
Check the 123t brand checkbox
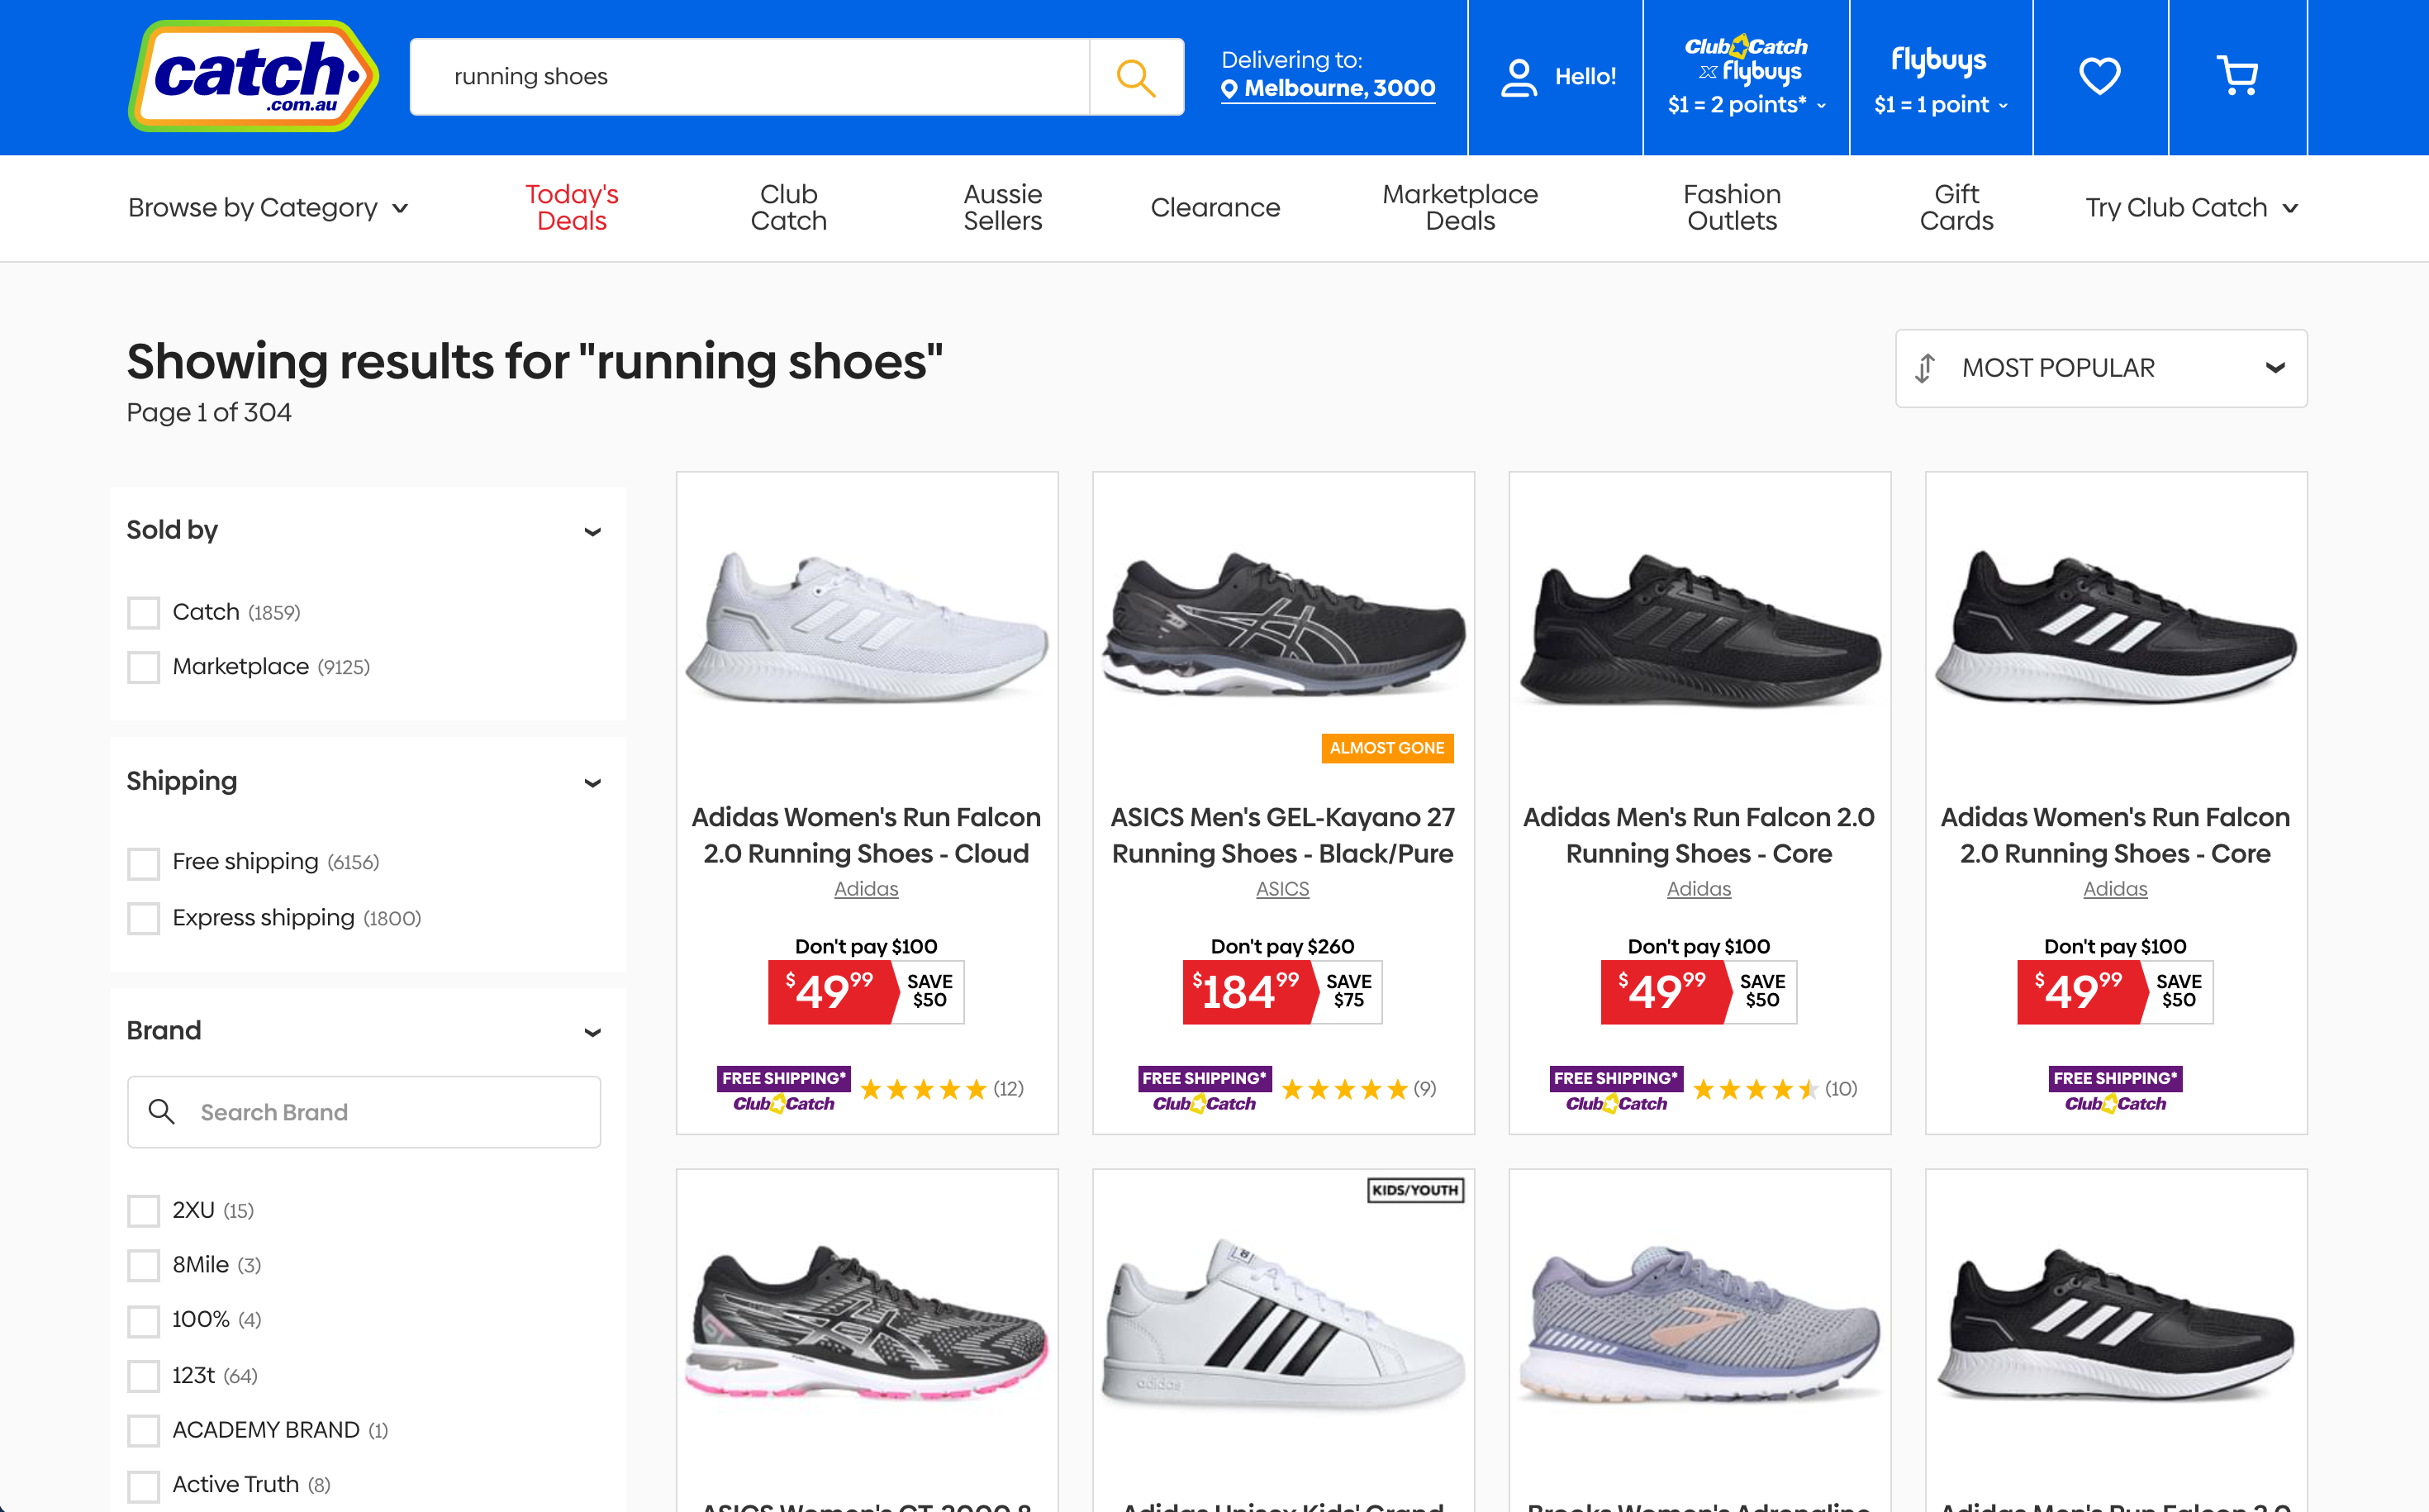coord(144,1376)
